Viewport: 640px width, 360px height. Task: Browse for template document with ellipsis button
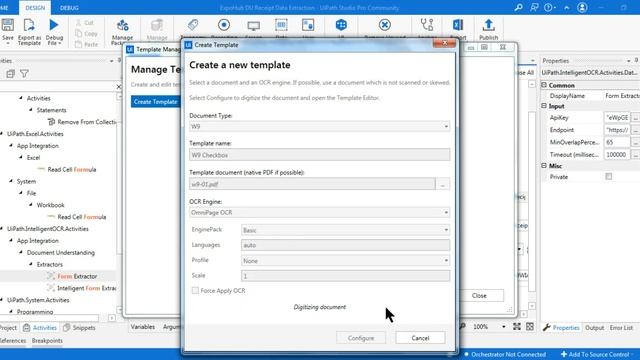click(x=442, y=184)
